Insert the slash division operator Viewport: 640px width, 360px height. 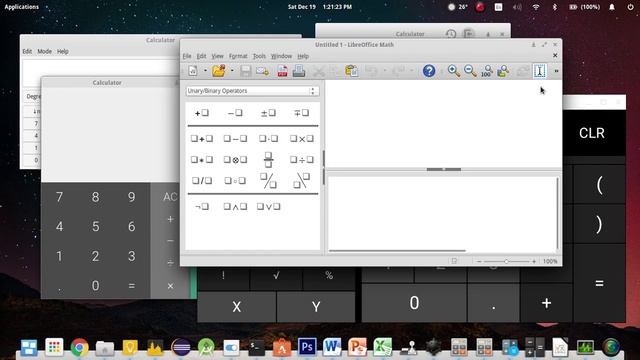(x=202, y=180)
